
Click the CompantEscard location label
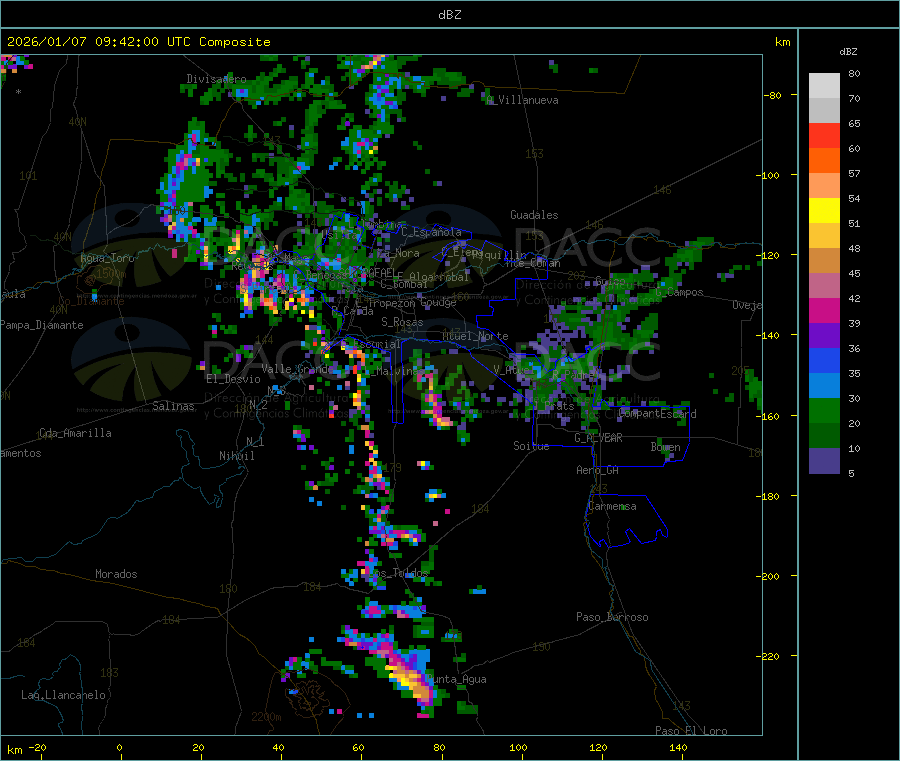click(x=657, y=414)
